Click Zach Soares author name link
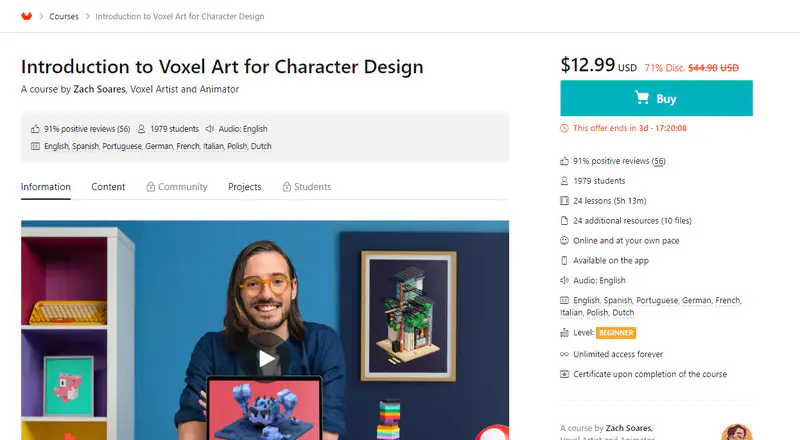 (100, 89)
